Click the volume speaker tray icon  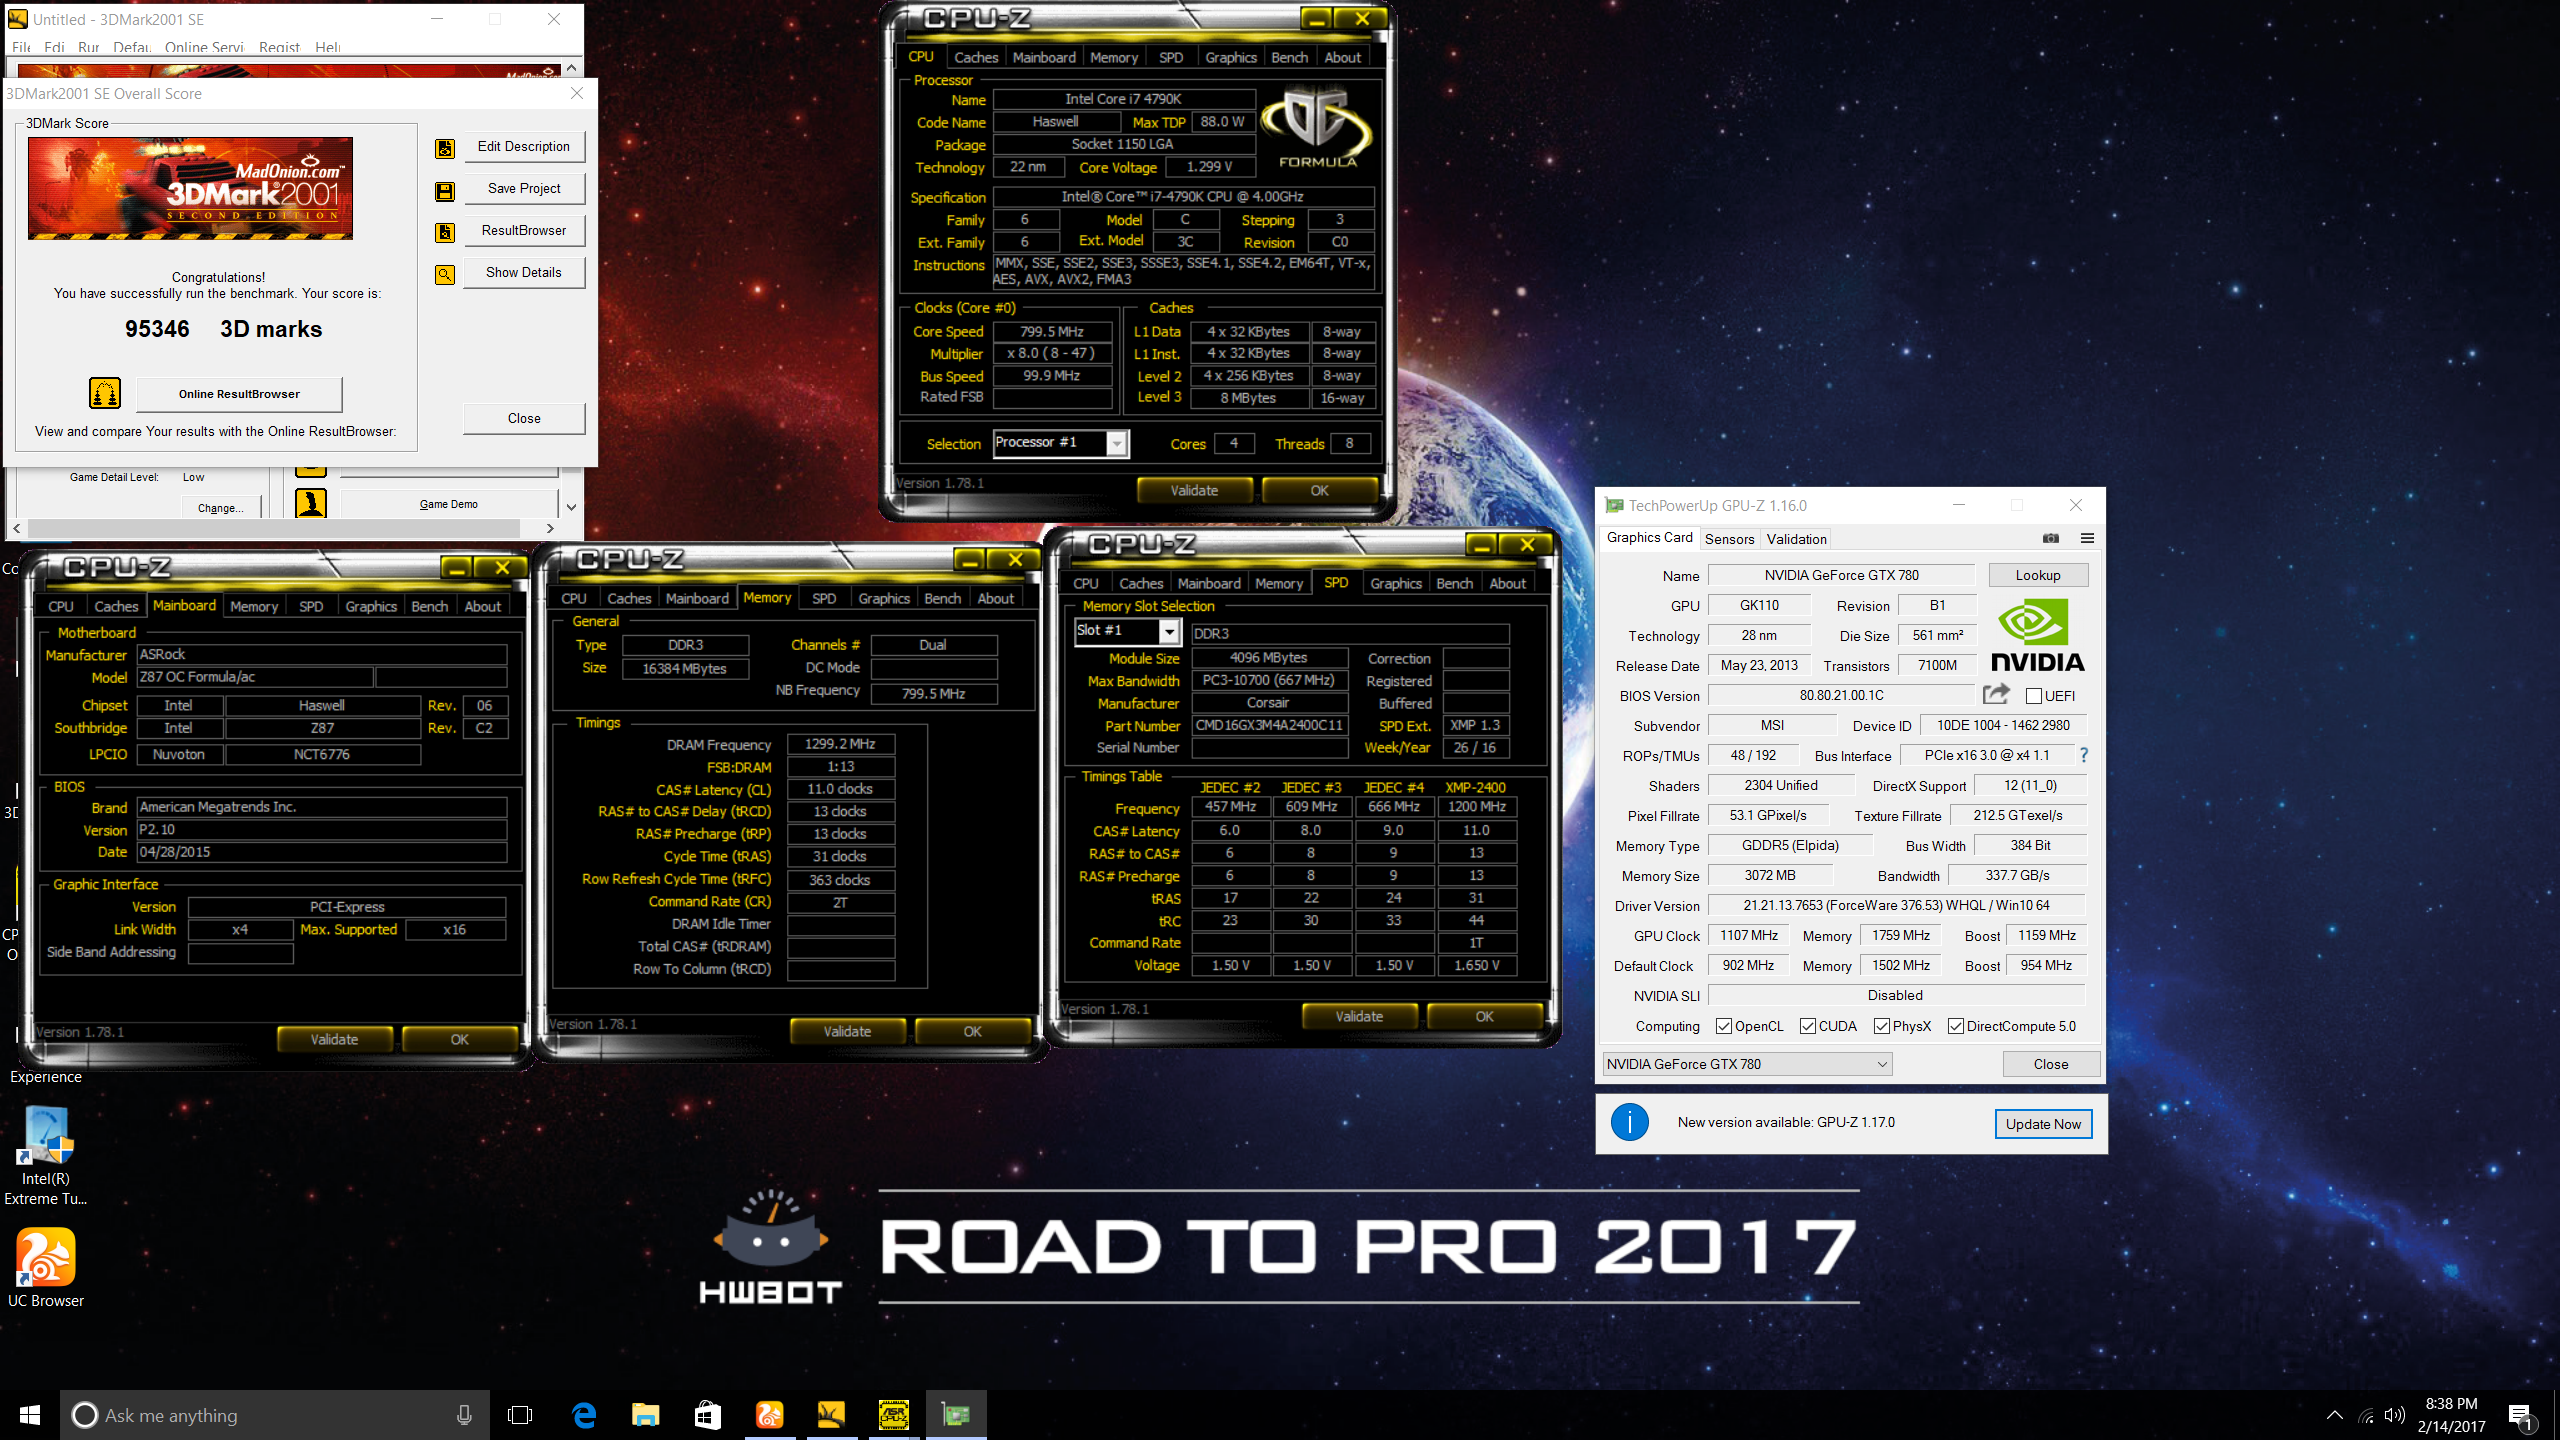coord(2394,1415)
